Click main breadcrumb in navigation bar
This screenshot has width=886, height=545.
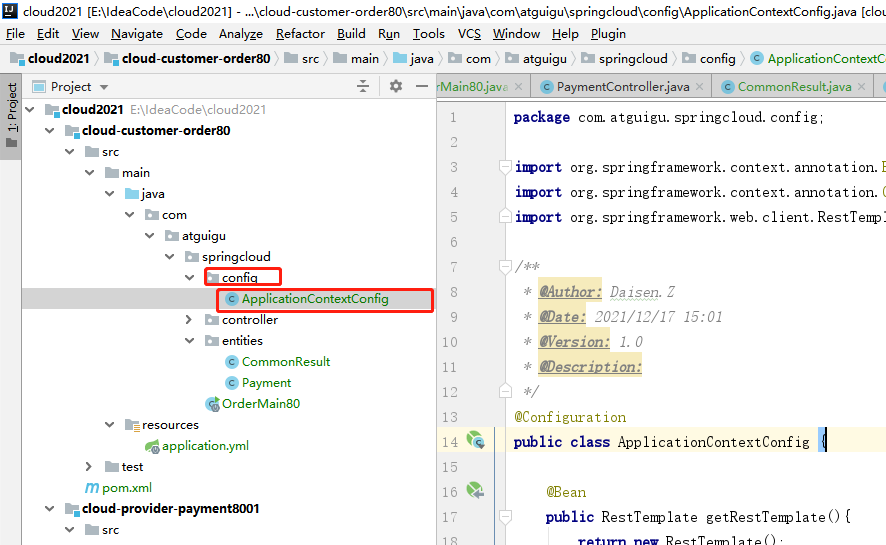pos(356,59)
